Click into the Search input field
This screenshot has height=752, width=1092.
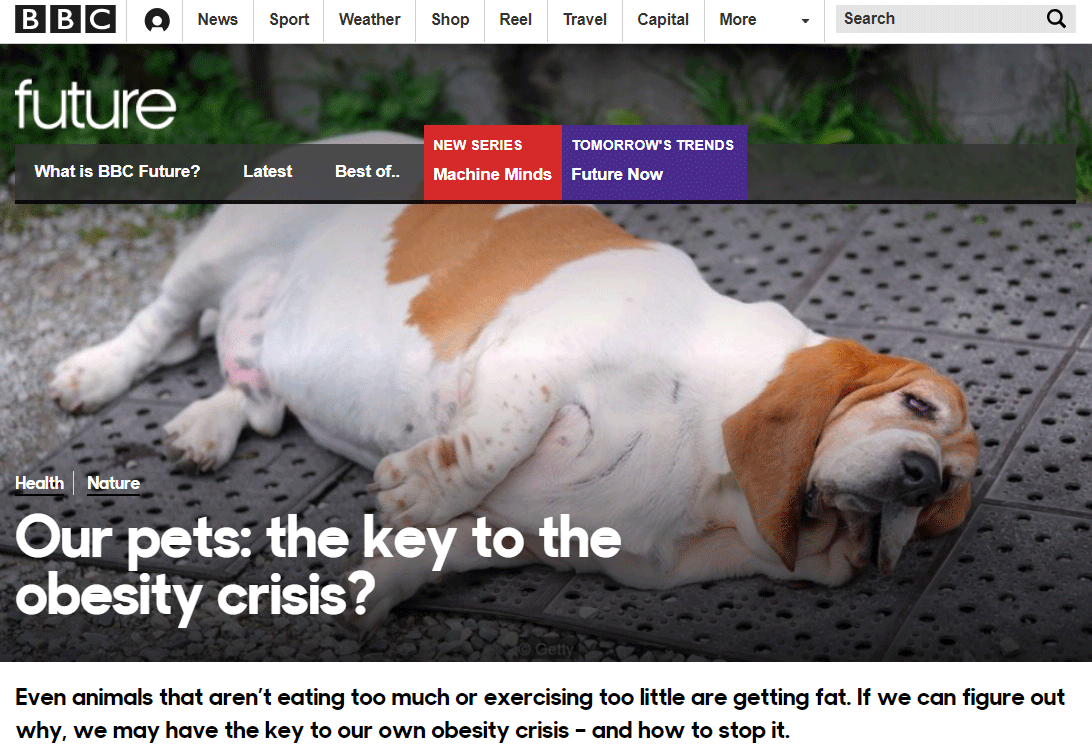point(940,19)
